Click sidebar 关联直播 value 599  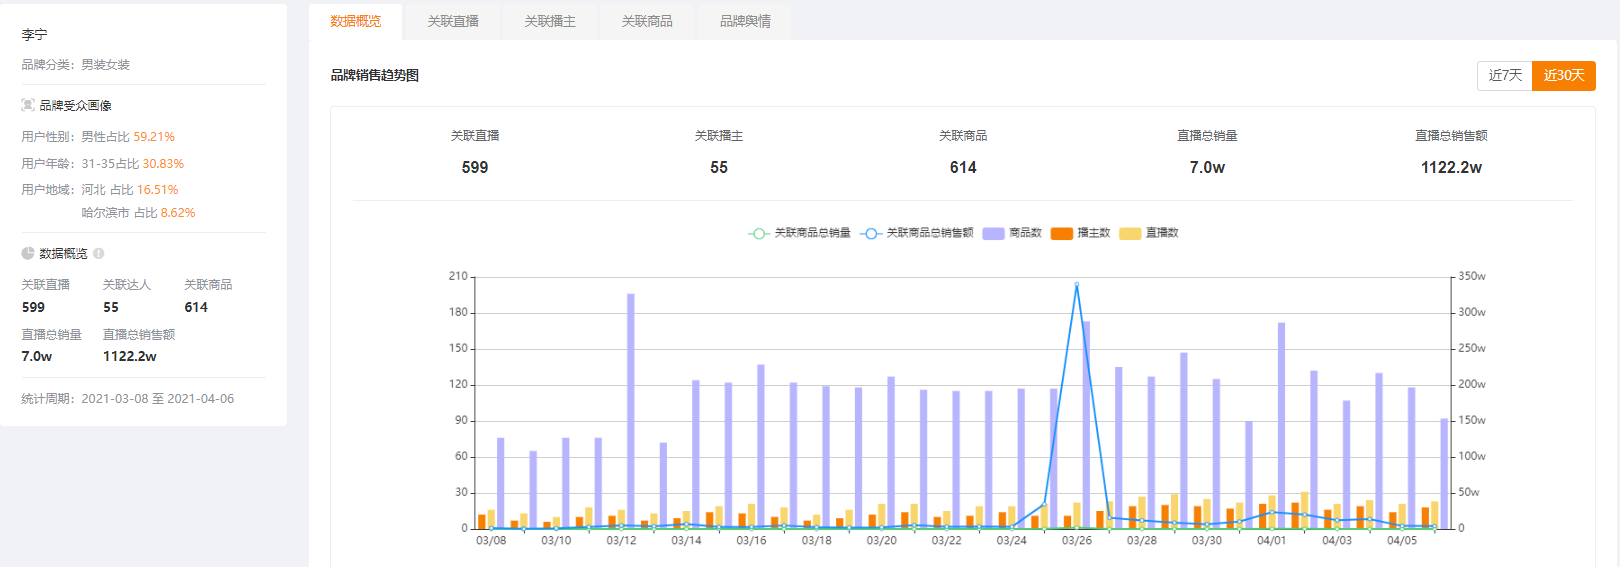[33, 308]
